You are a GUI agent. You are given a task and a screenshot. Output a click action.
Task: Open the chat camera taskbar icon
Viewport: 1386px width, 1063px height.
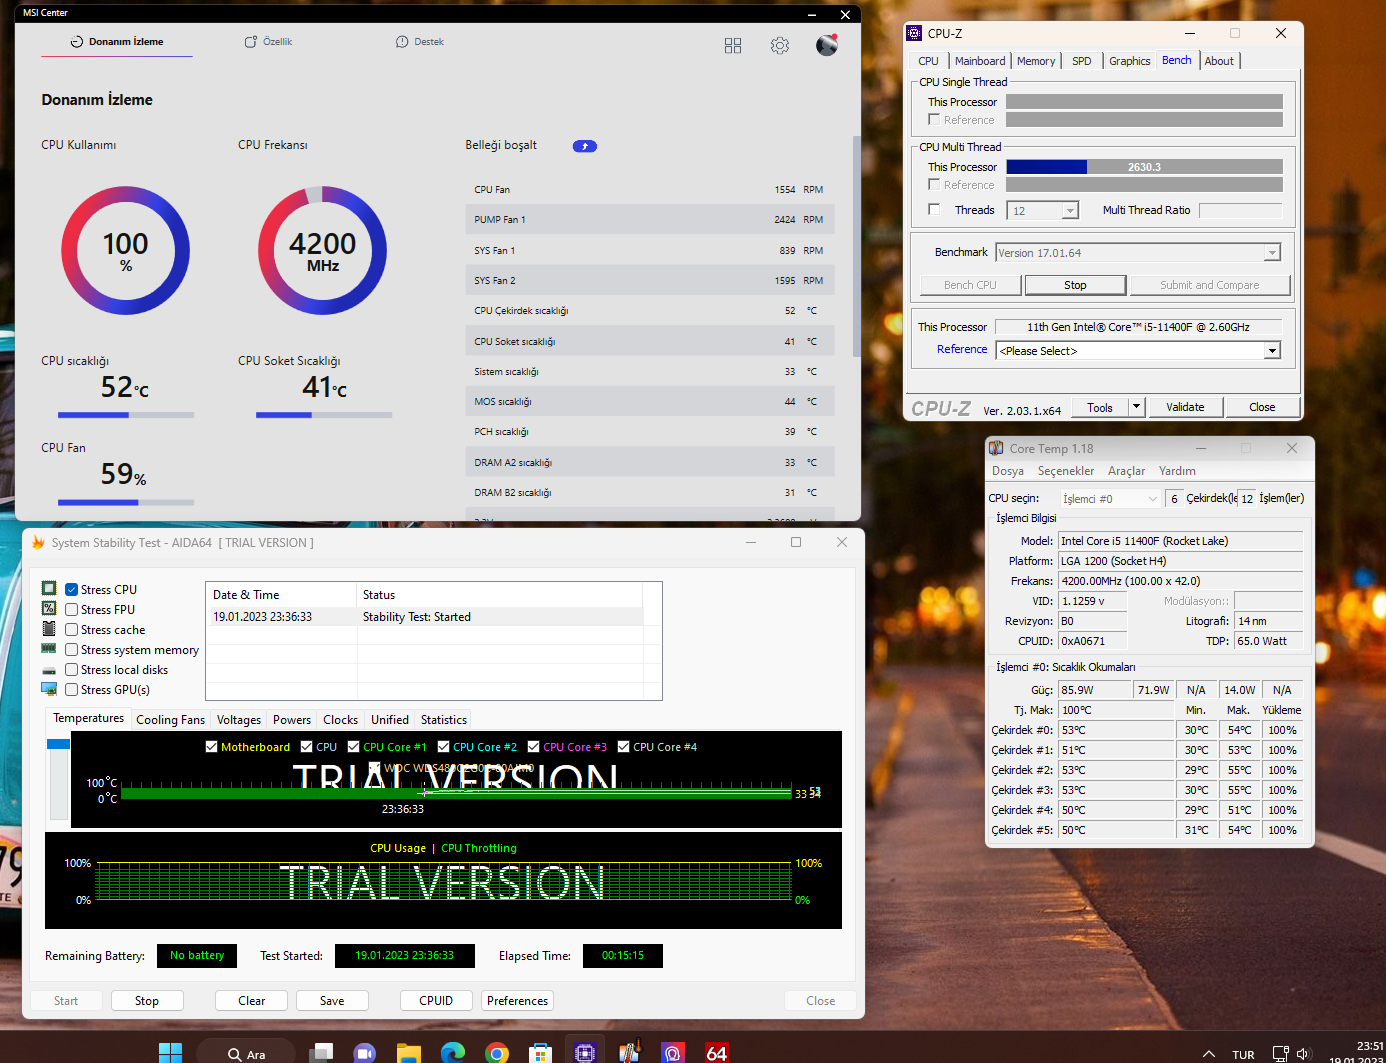click(365, 1053)
